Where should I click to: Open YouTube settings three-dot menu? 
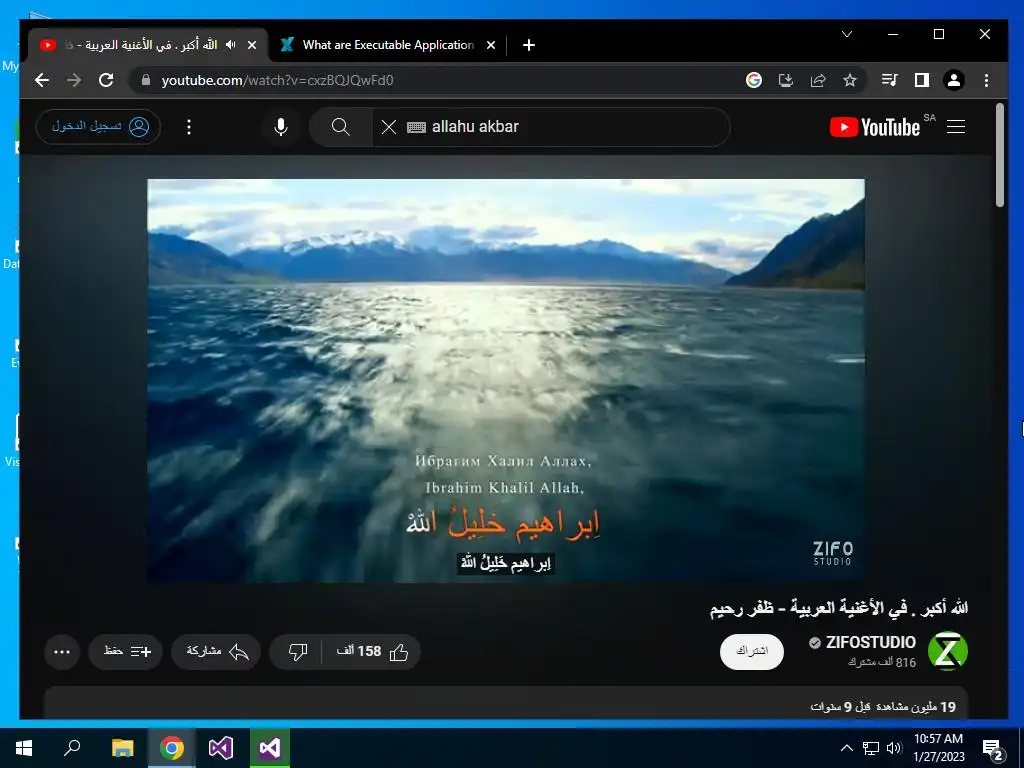coord(189,127)
